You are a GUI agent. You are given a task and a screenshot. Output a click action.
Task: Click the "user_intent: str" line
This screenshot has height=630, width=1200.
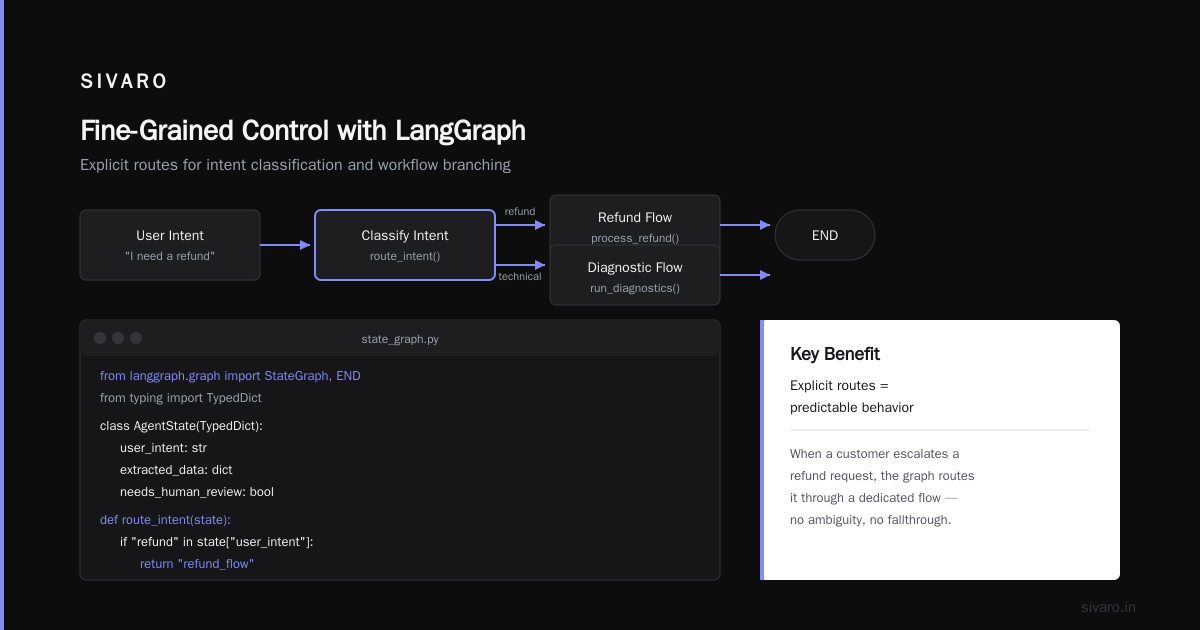[163, 448]
